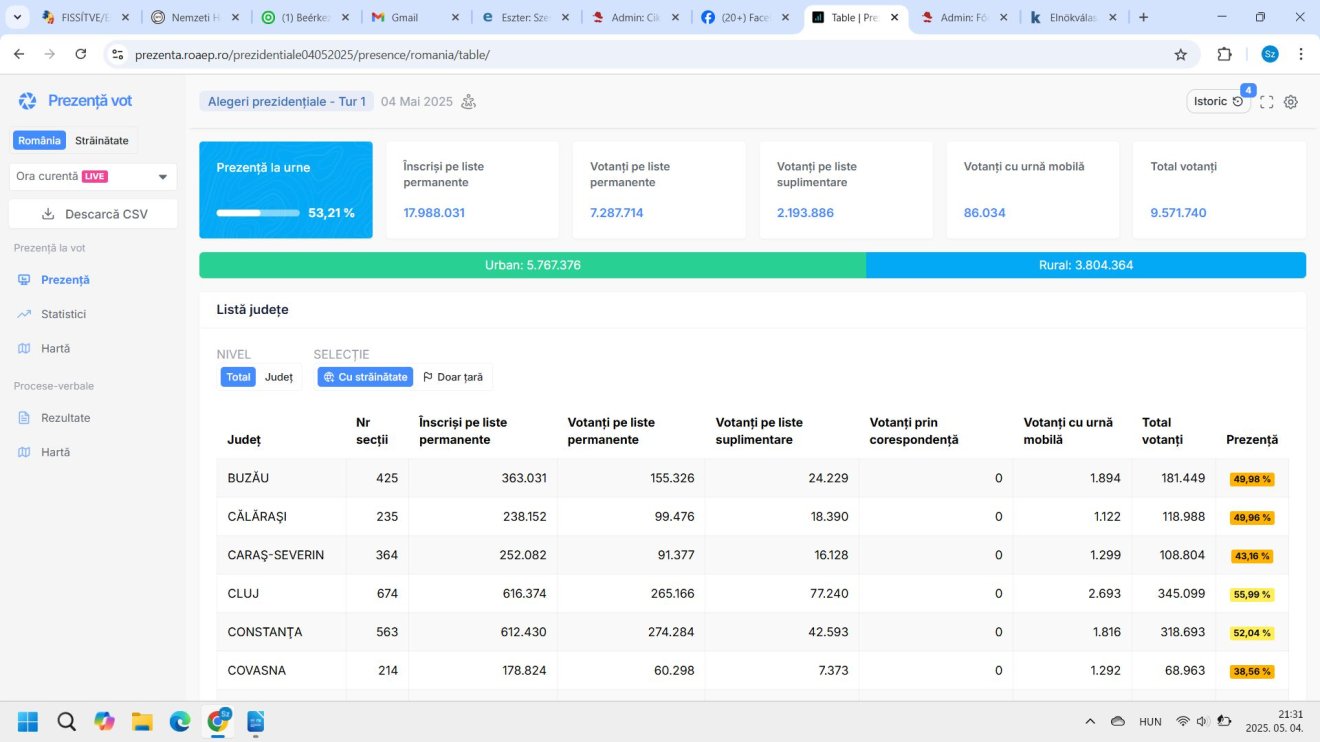Click the CLUJ row name
Viewport: 1320px width, 742px height.
pyautogui.click(x=243, y=594)
